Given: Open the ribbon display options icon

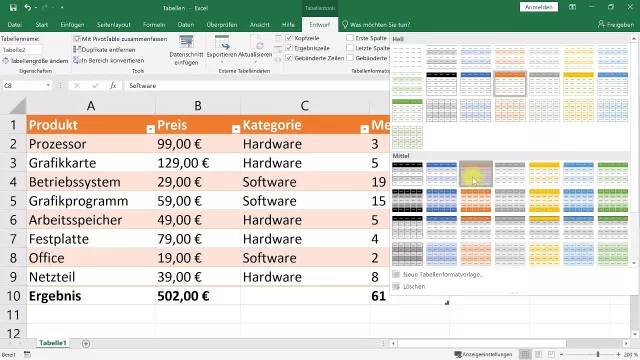Looking at the screenshot, I should [572, 7].
